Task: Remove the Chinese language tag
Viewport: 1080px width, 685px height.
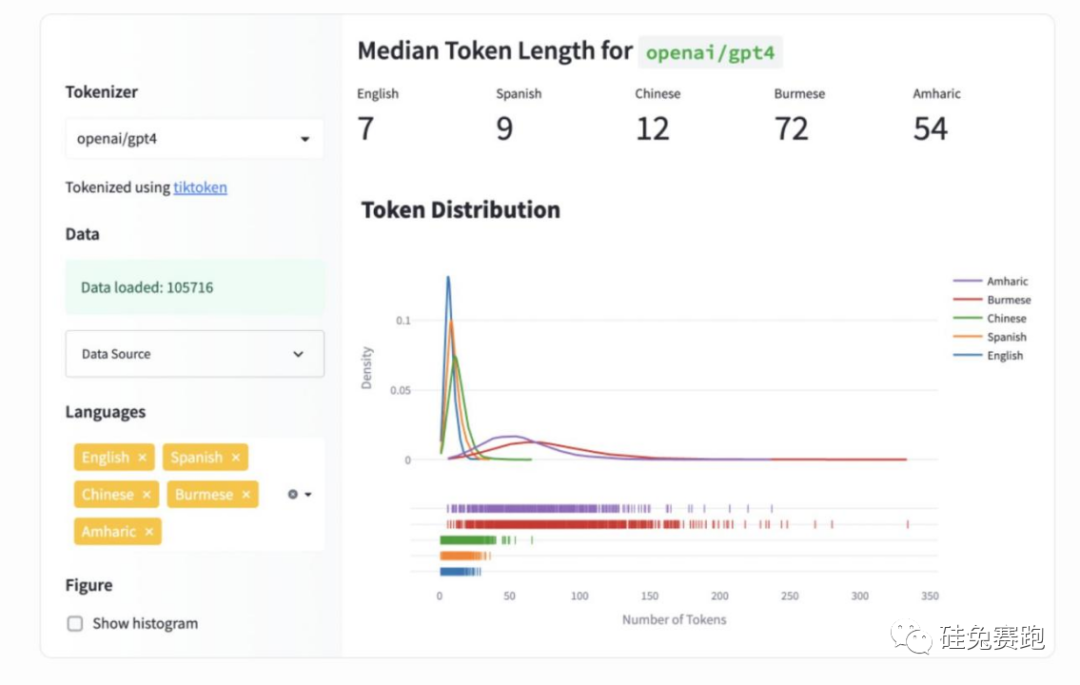Action: click(x=146, y=494)
